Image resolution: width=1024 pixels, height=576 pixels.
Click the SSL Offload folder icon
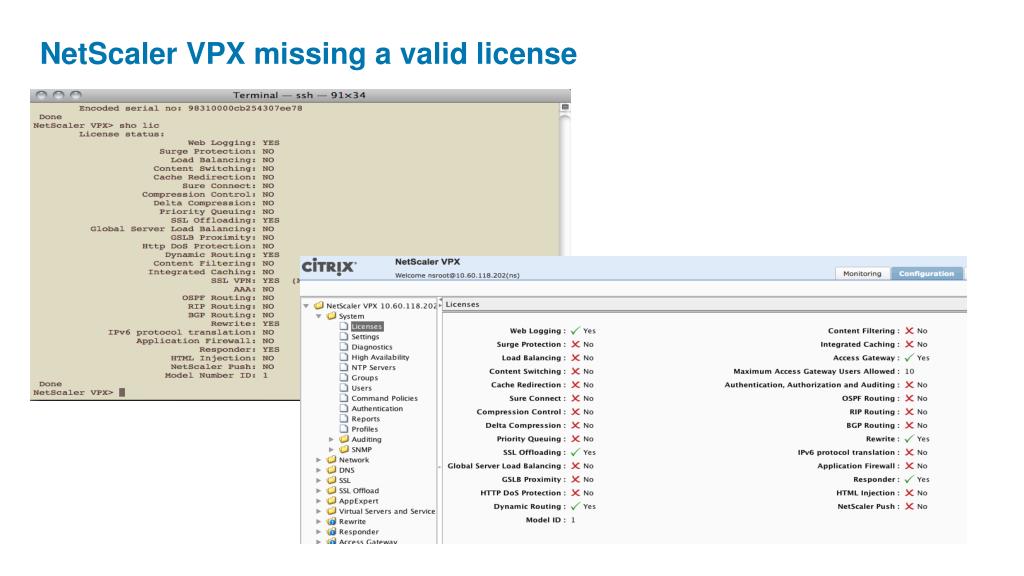click(332, 490)
